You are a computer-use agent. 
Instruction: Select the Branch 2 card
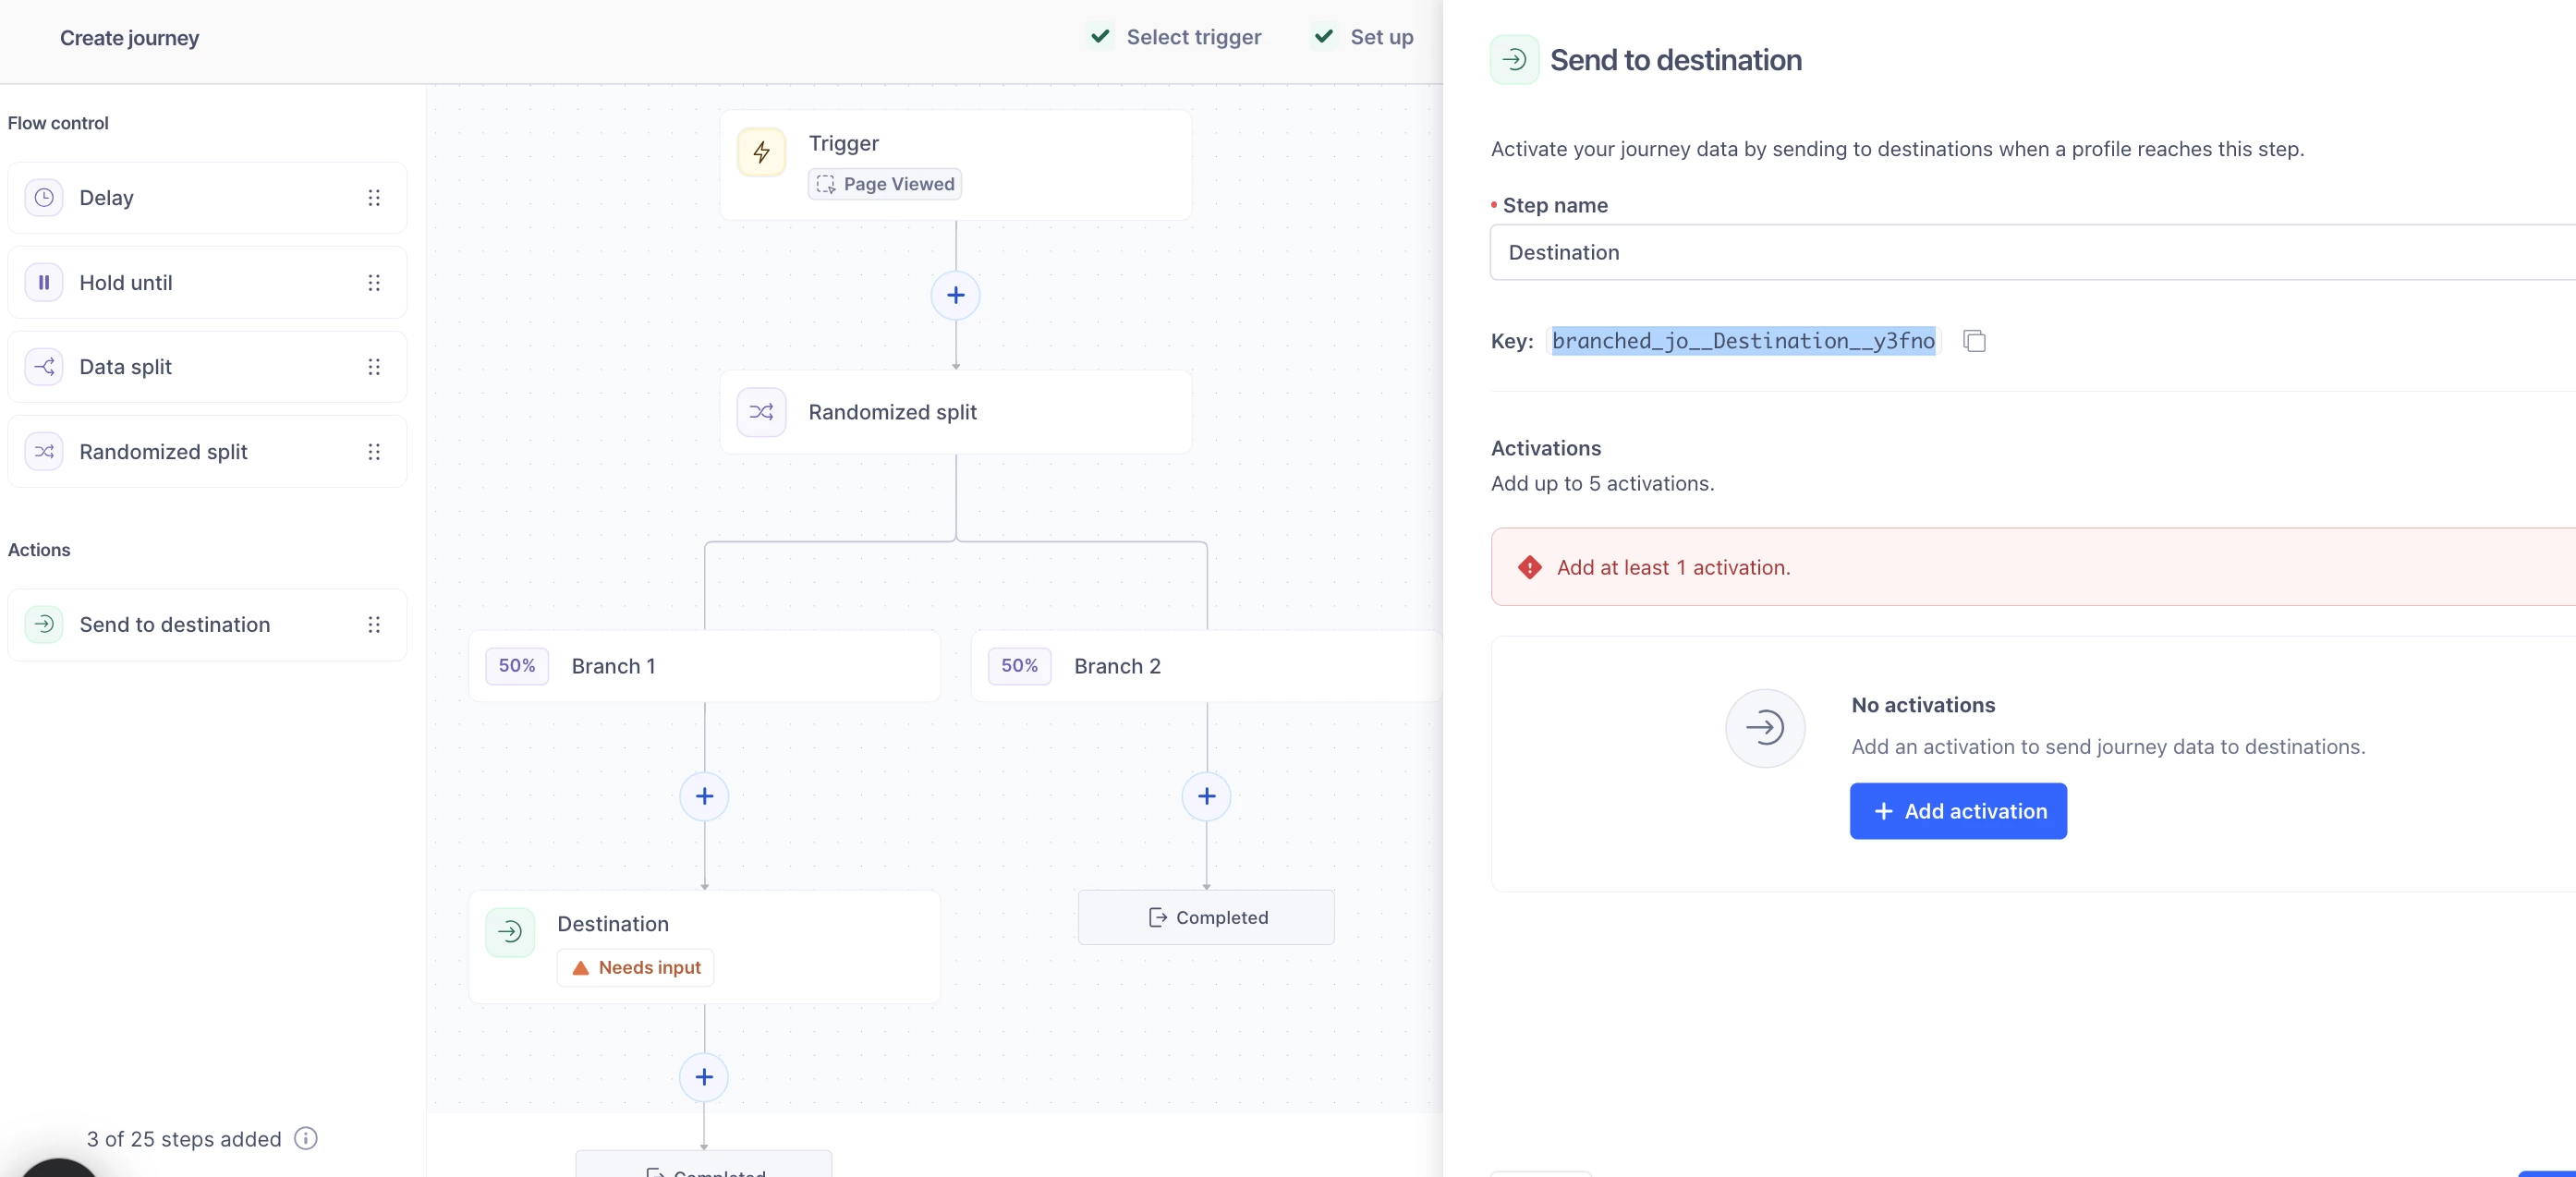tap(1207, 666)
